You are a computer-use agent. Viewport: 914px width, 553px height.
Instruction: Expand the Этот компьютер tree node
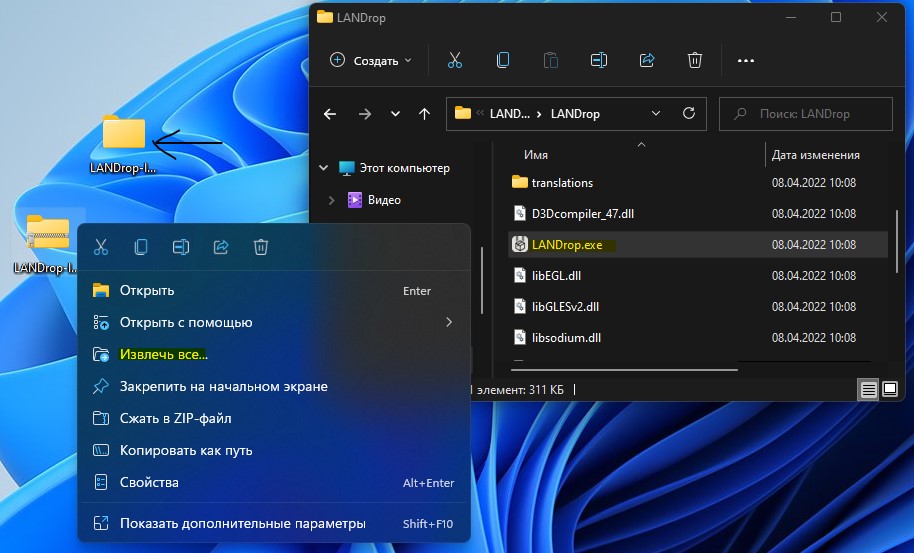[323, 168]
